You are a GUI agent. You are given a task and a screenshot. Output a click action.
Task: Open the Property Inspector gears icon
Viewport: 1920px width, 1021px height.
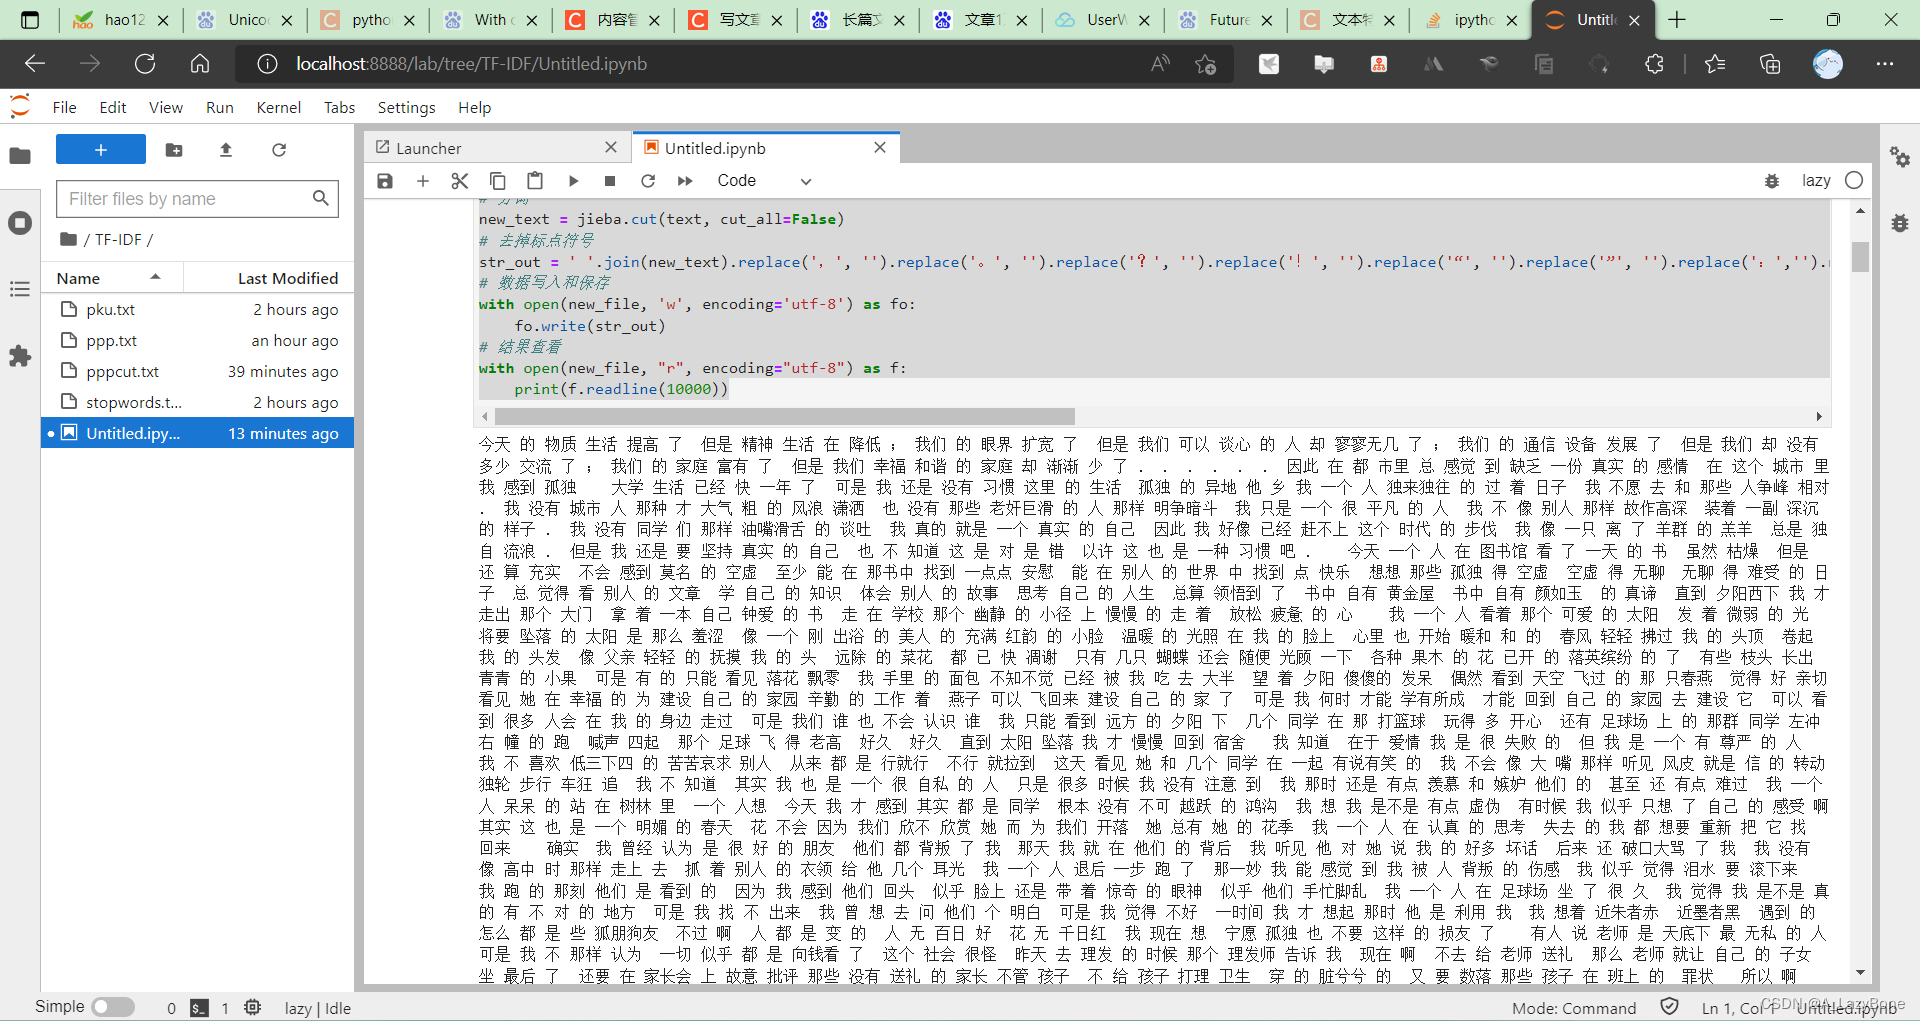1900,157
